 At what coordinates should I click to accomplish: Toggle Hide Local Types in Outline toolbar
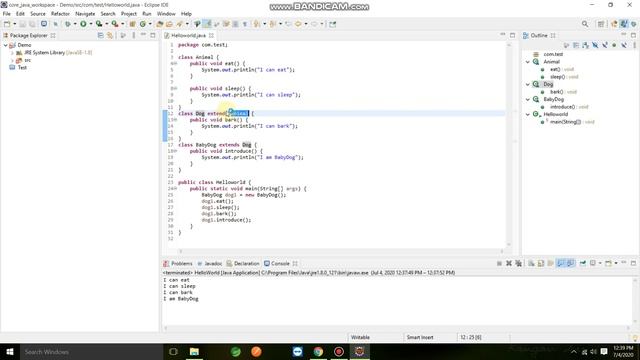tap(624, 45)
